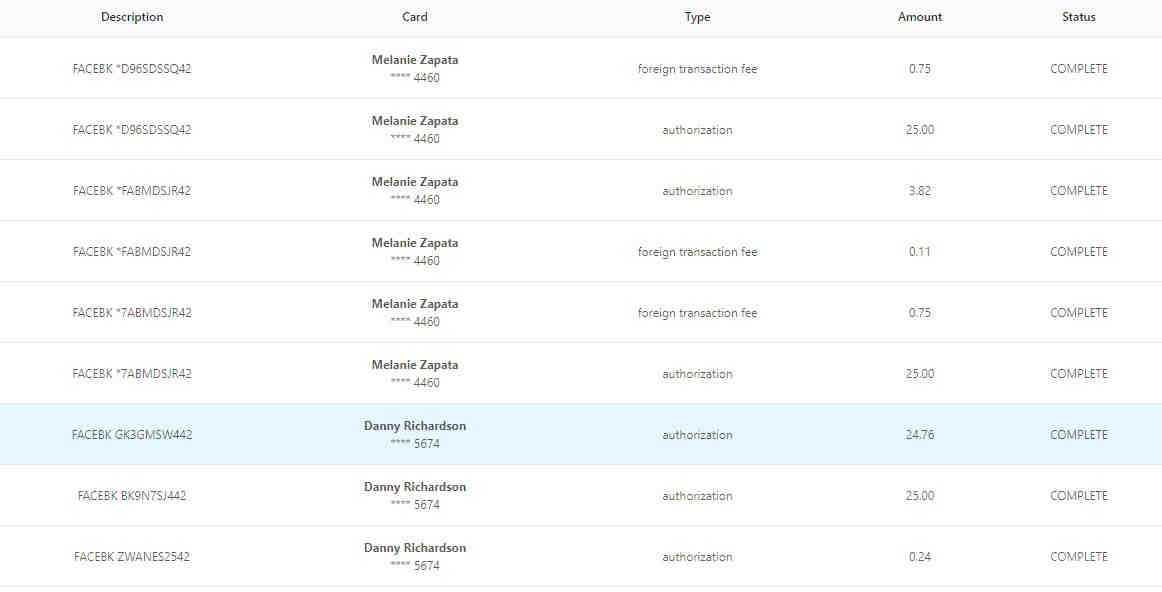
Task: Click authorization type on the *7ABMDSJR42 row
Action: pos(697,374)
